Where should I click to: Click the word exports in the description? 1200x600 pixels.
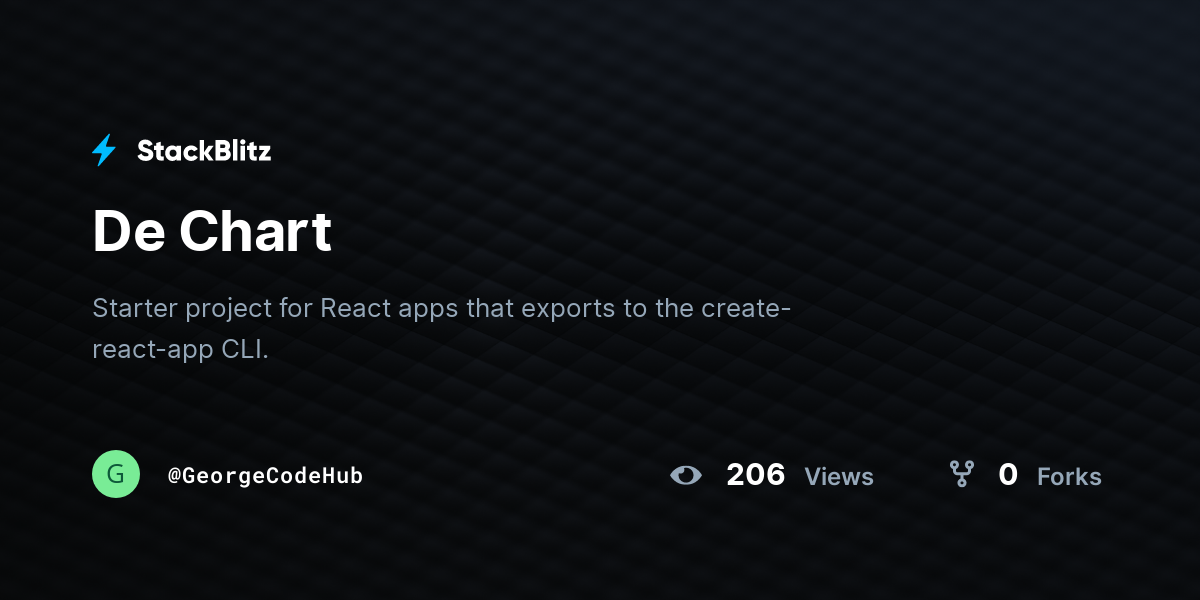pos(568,309)
